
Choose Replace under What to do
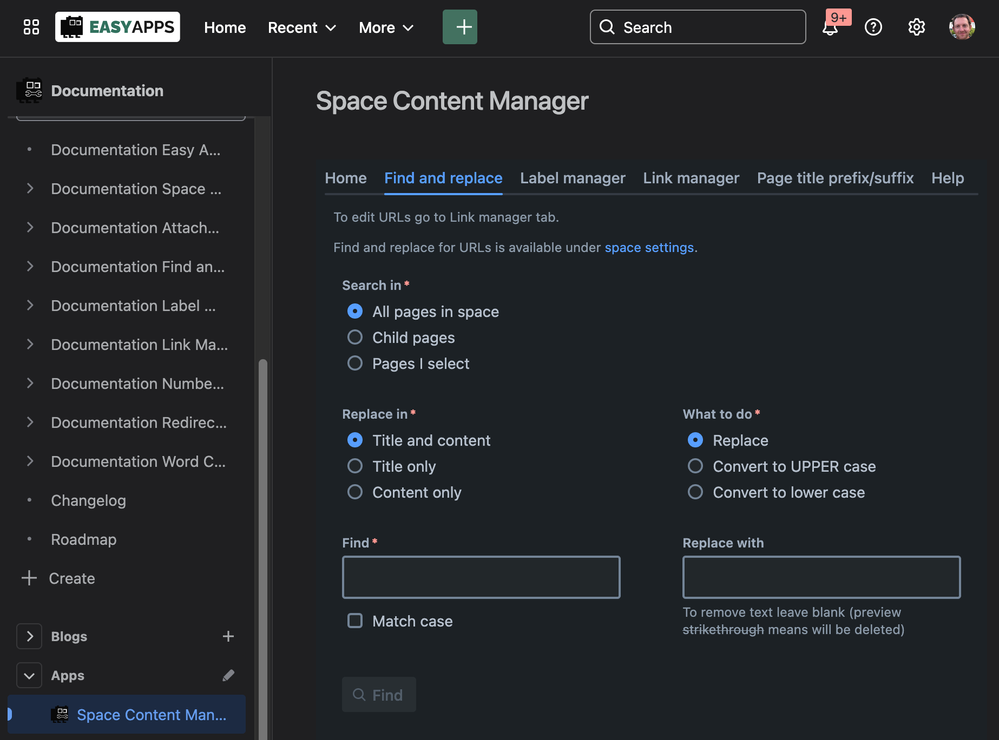tap(695, 440)
